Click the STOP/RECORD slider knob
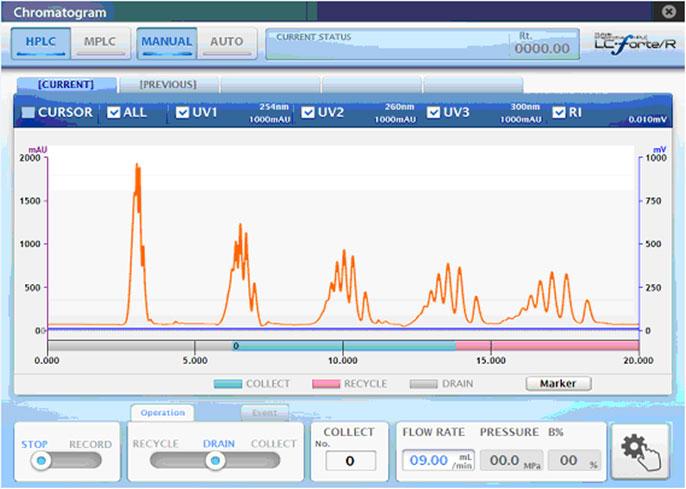 click(x=41, y=460)
